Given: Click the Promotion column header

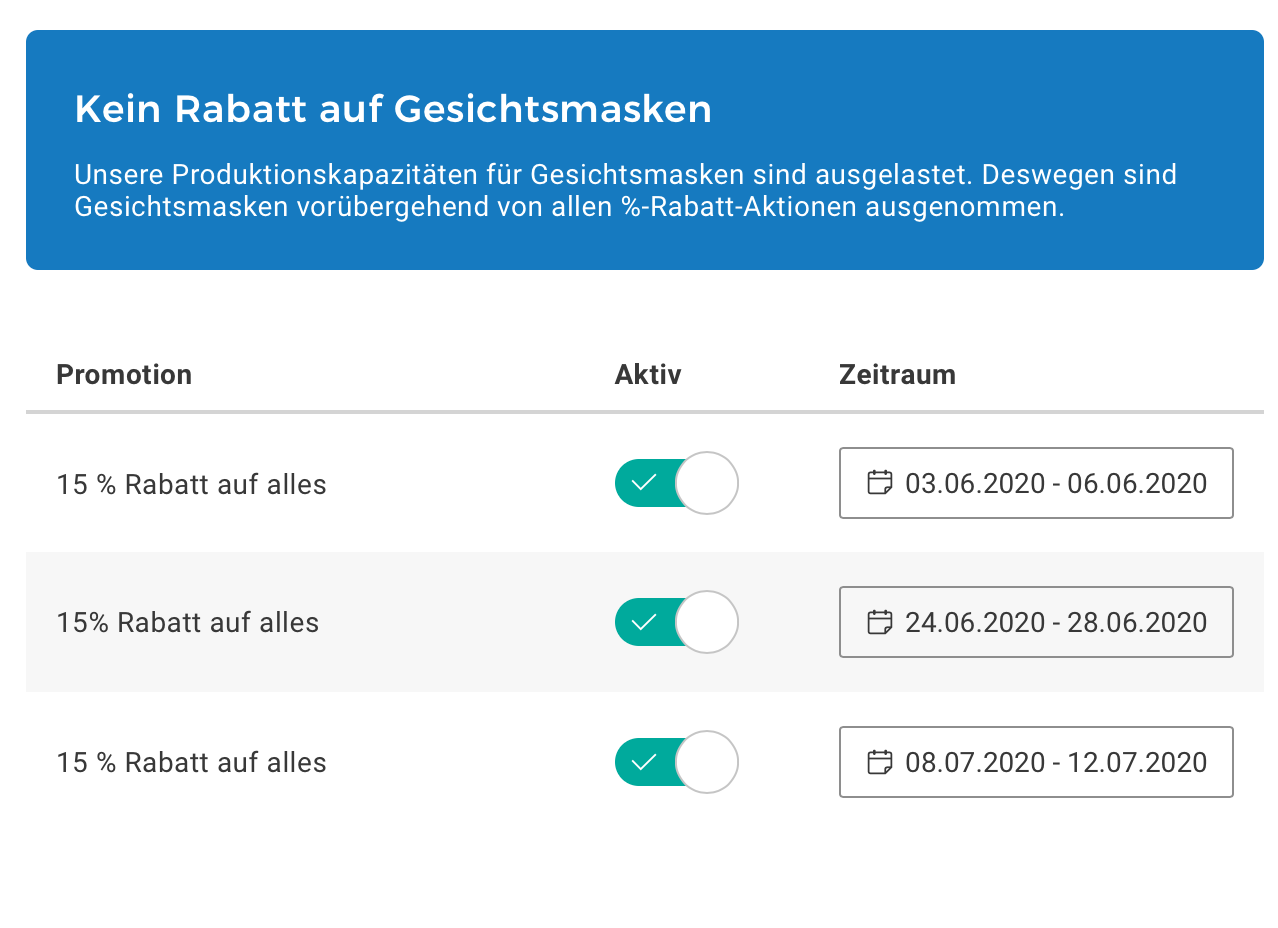Looking at the screenshot, I should [124, 375].
